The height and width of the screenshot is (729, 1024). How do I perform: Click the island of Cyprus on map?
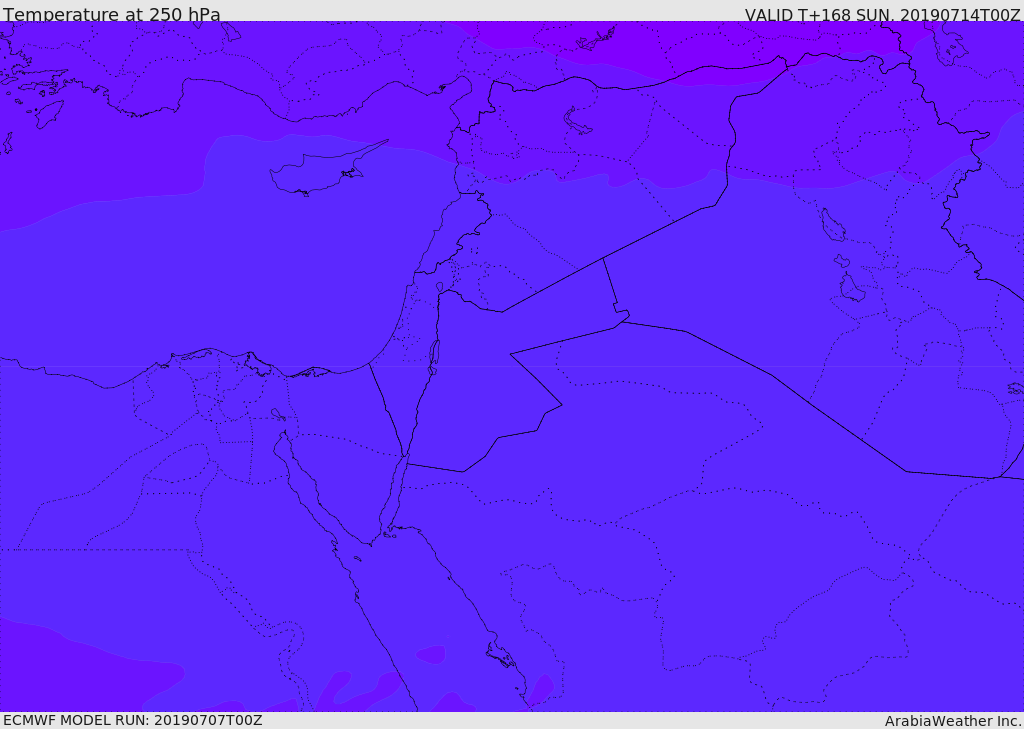pos(323,171)
